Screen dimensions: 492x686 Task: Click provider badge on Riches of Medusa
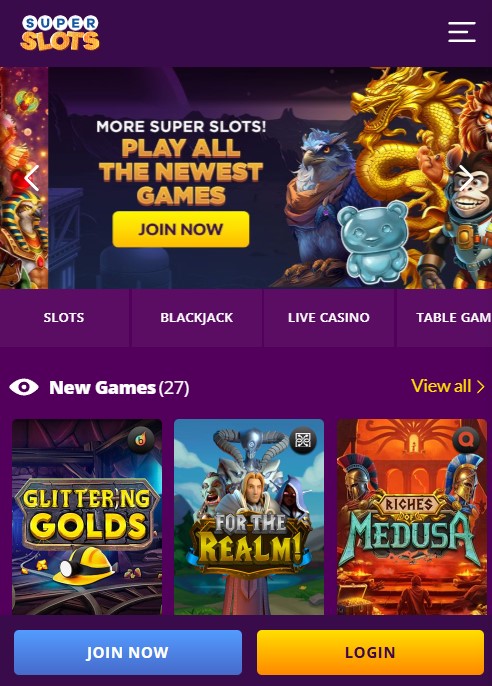(x=466, y=440)
